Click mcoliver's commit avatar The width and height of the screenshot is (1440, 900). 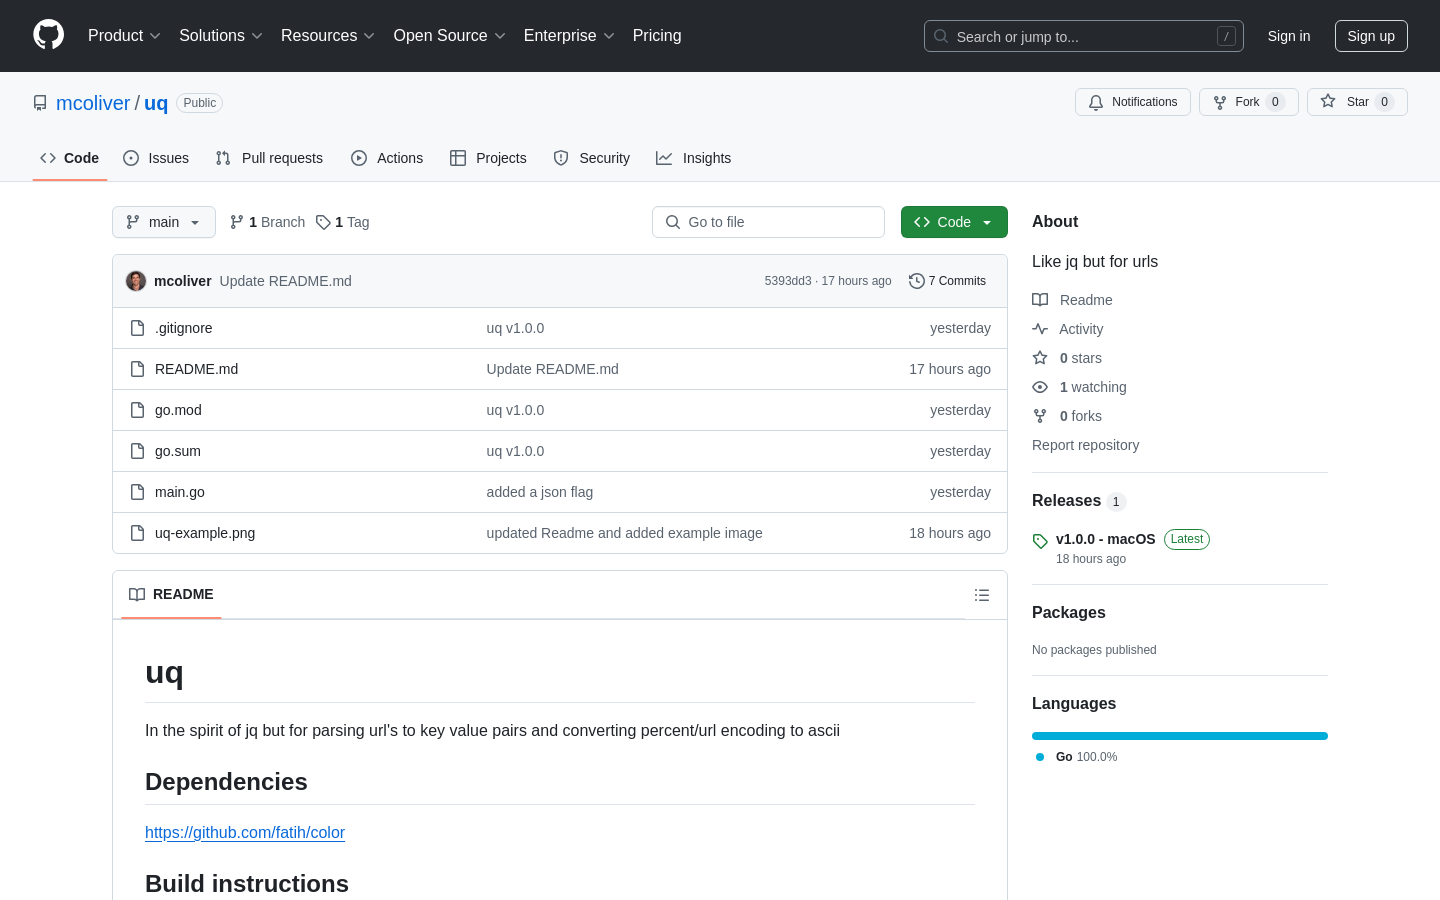pyautogui.click(x=136, y=281)
